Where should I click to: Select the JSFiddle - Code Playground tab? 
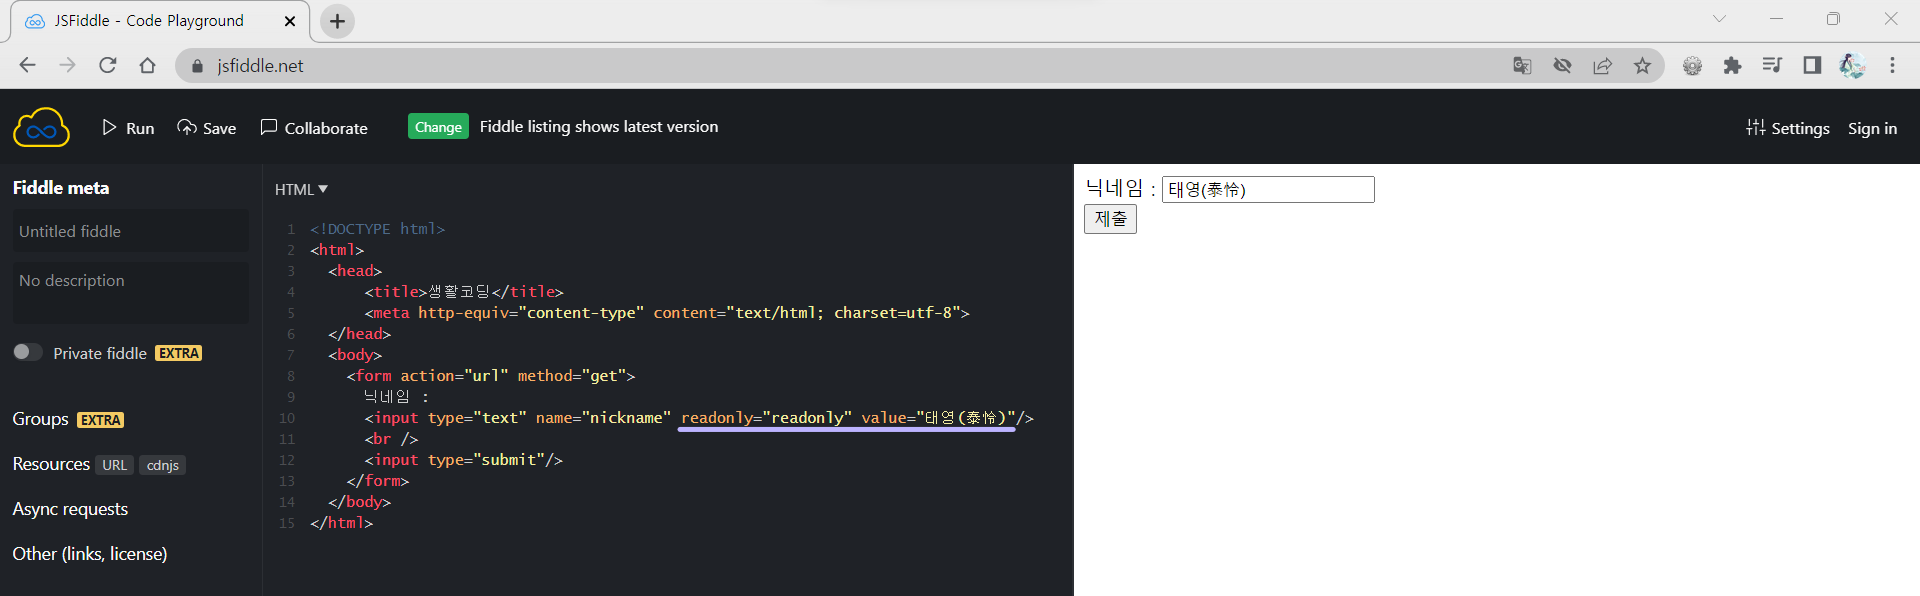160,21
